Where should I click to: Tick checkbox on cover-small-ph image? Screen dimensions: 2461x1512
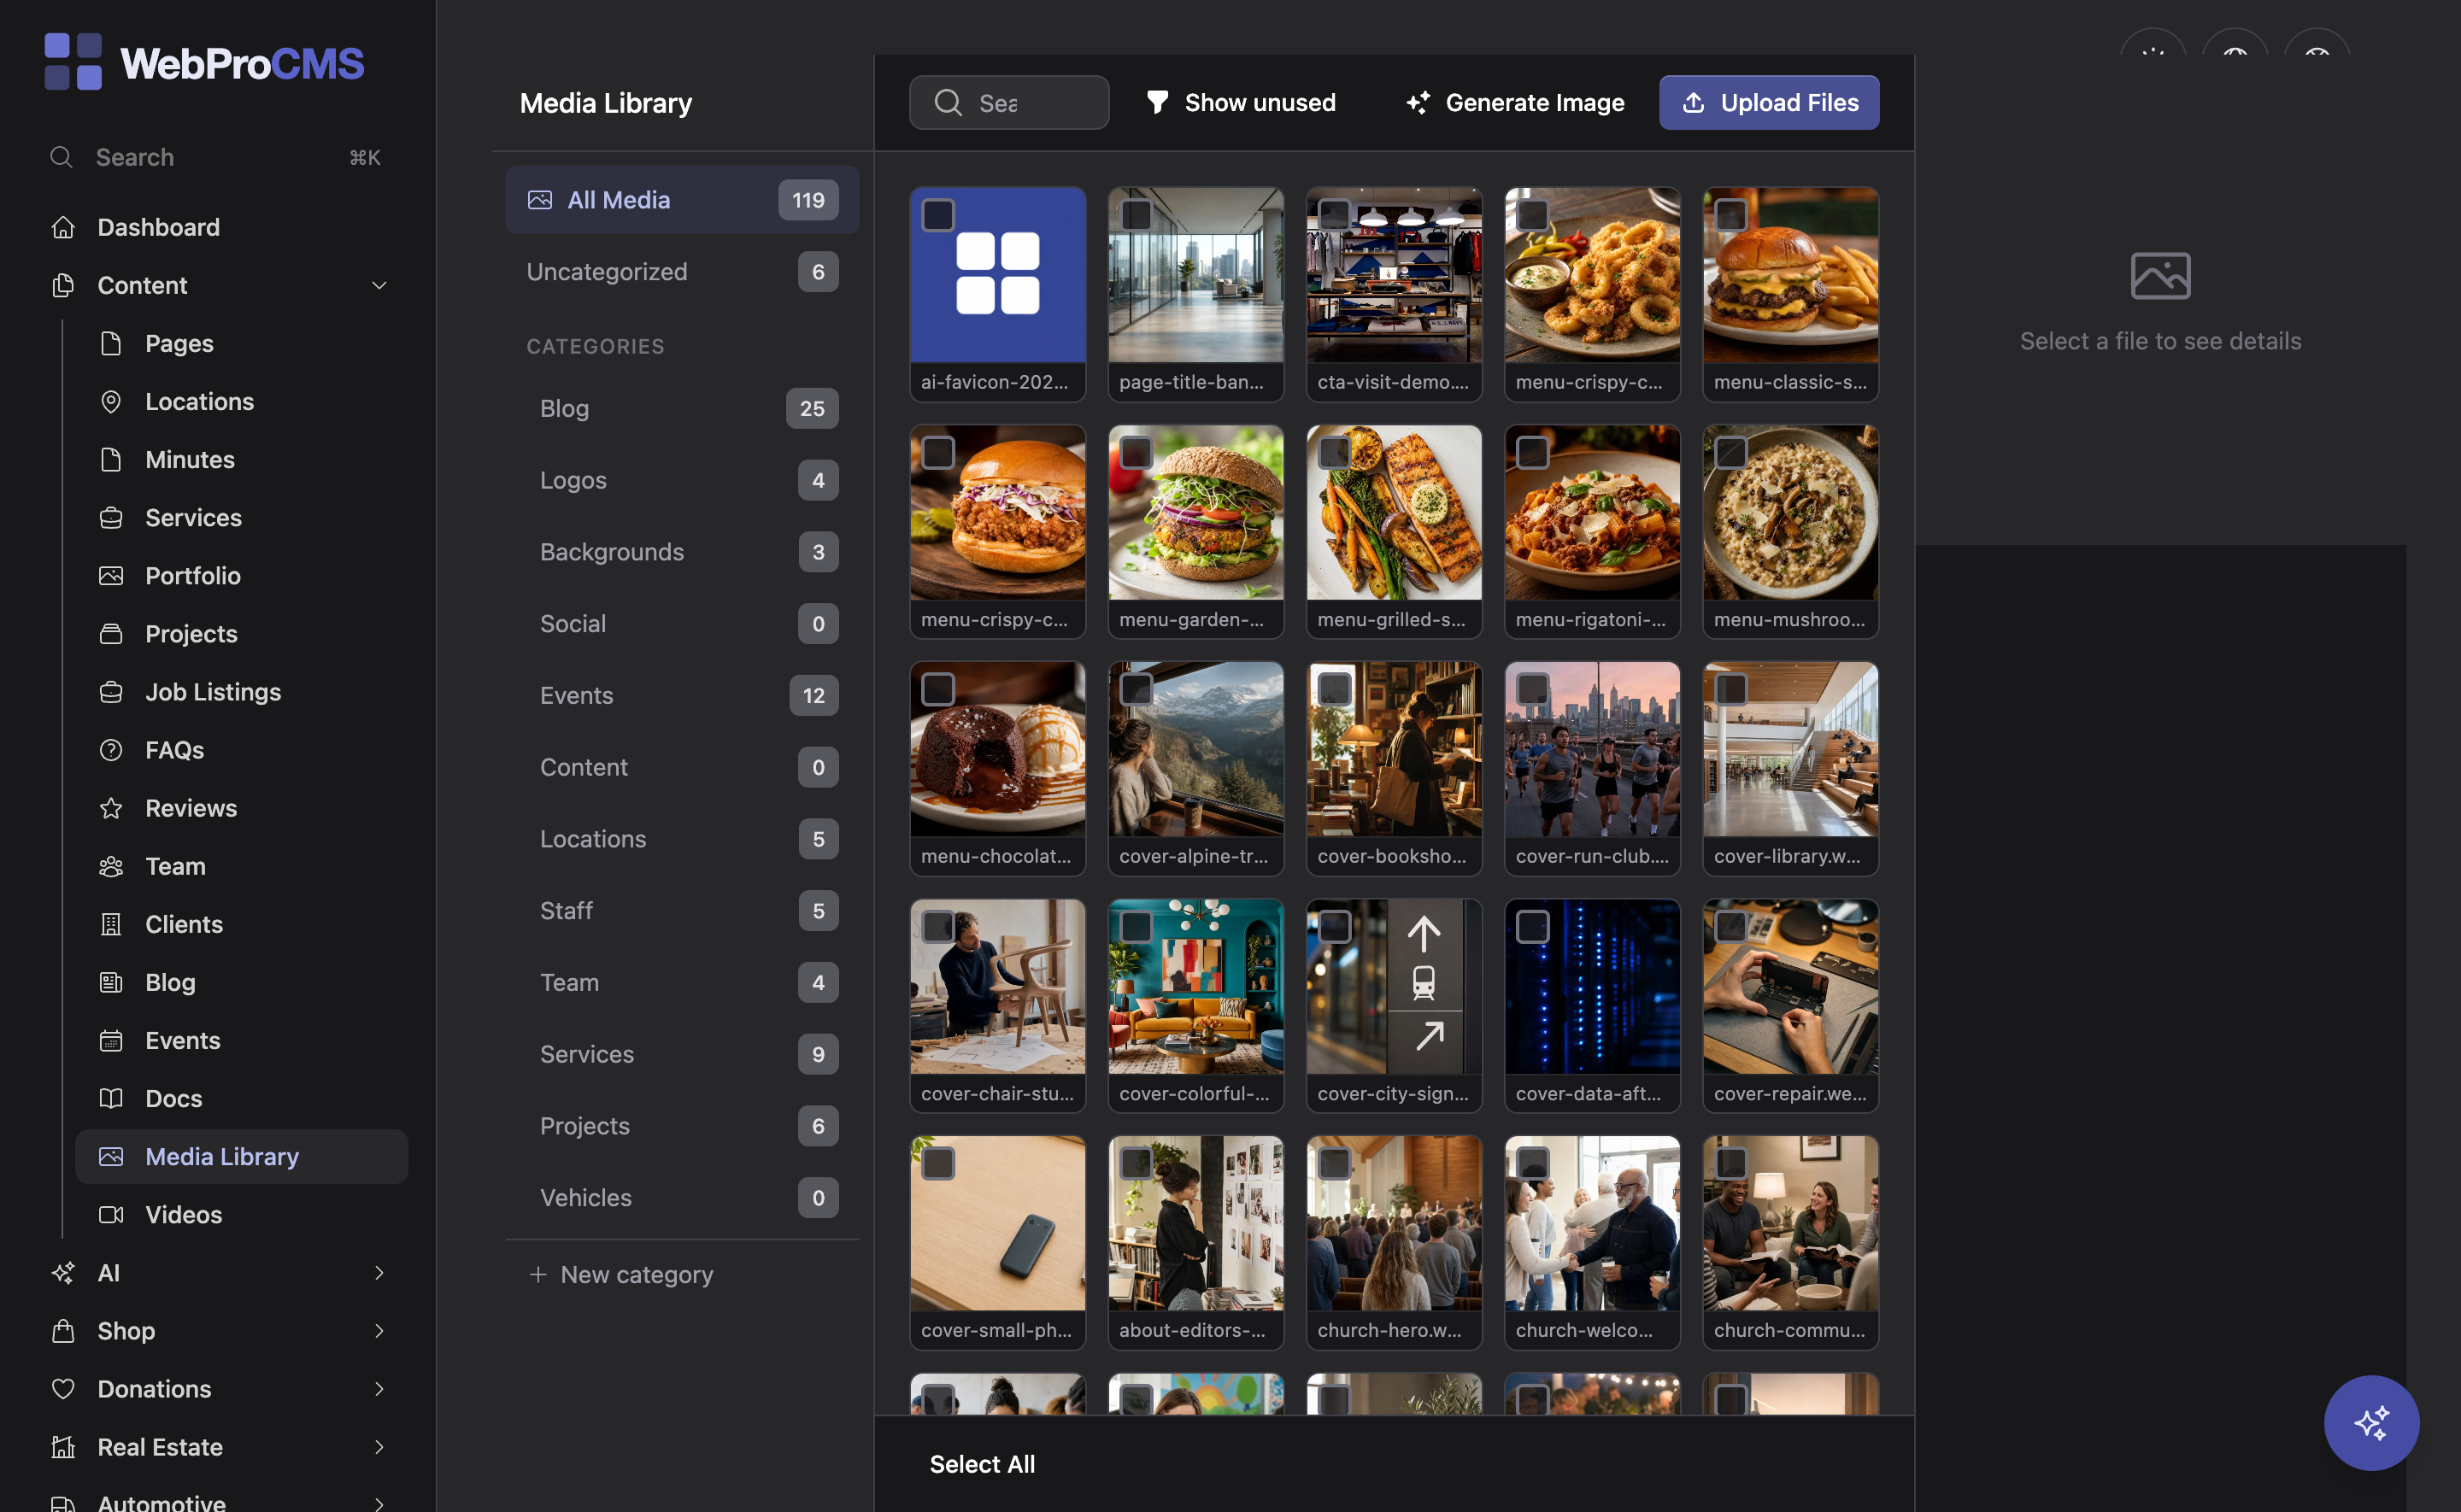point(938,1163)
